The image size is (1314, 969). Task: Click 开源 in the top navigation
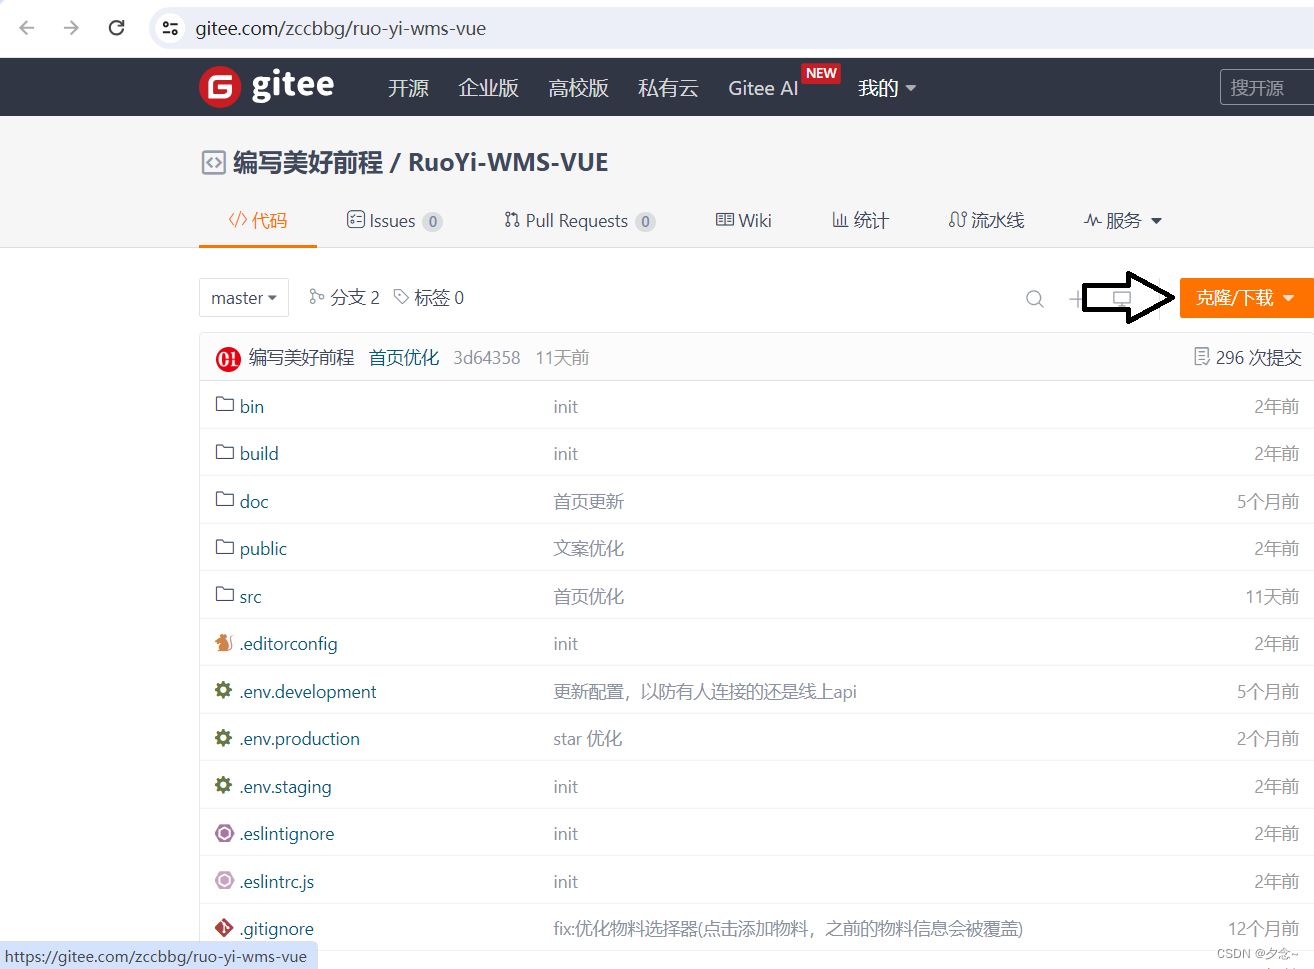(x=408, y=88)
